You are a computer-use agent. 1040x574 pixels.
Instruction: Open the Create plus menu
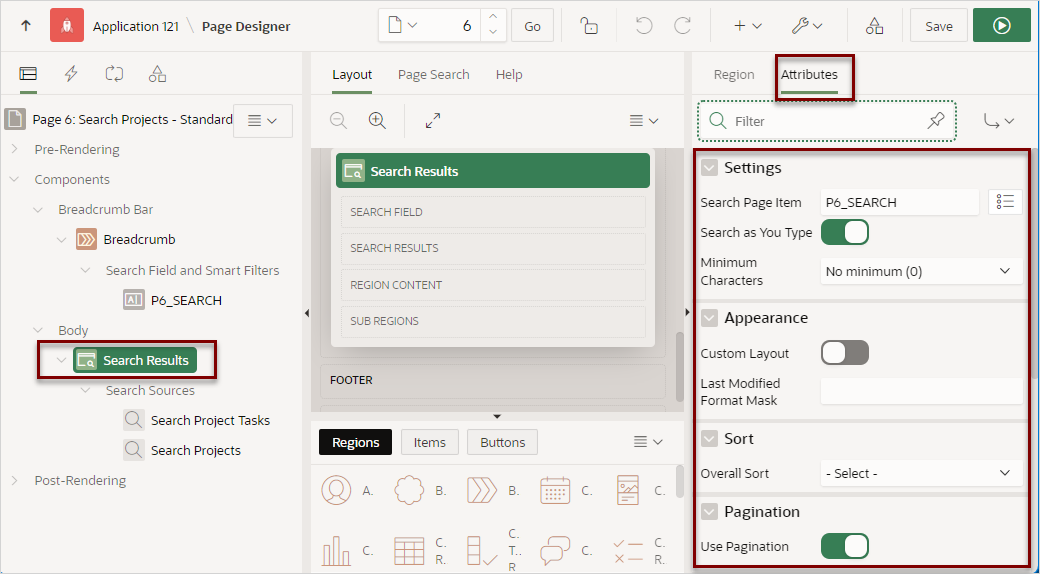(748, 26)
